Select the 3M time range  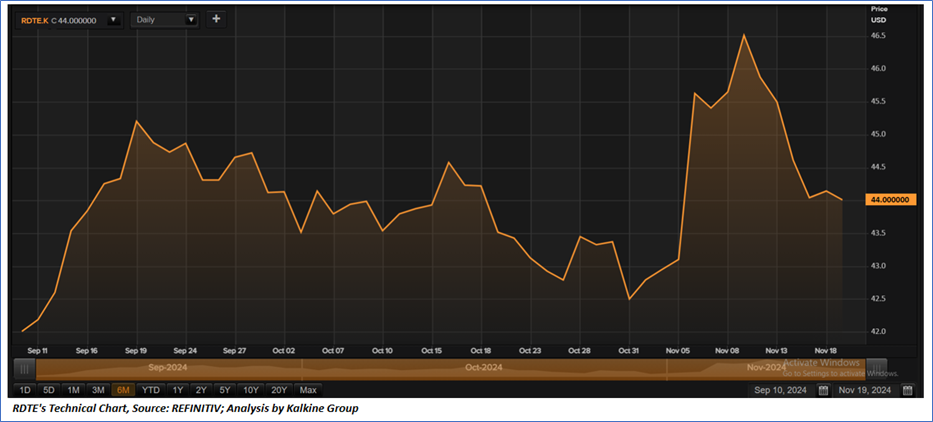click(98, 390)
